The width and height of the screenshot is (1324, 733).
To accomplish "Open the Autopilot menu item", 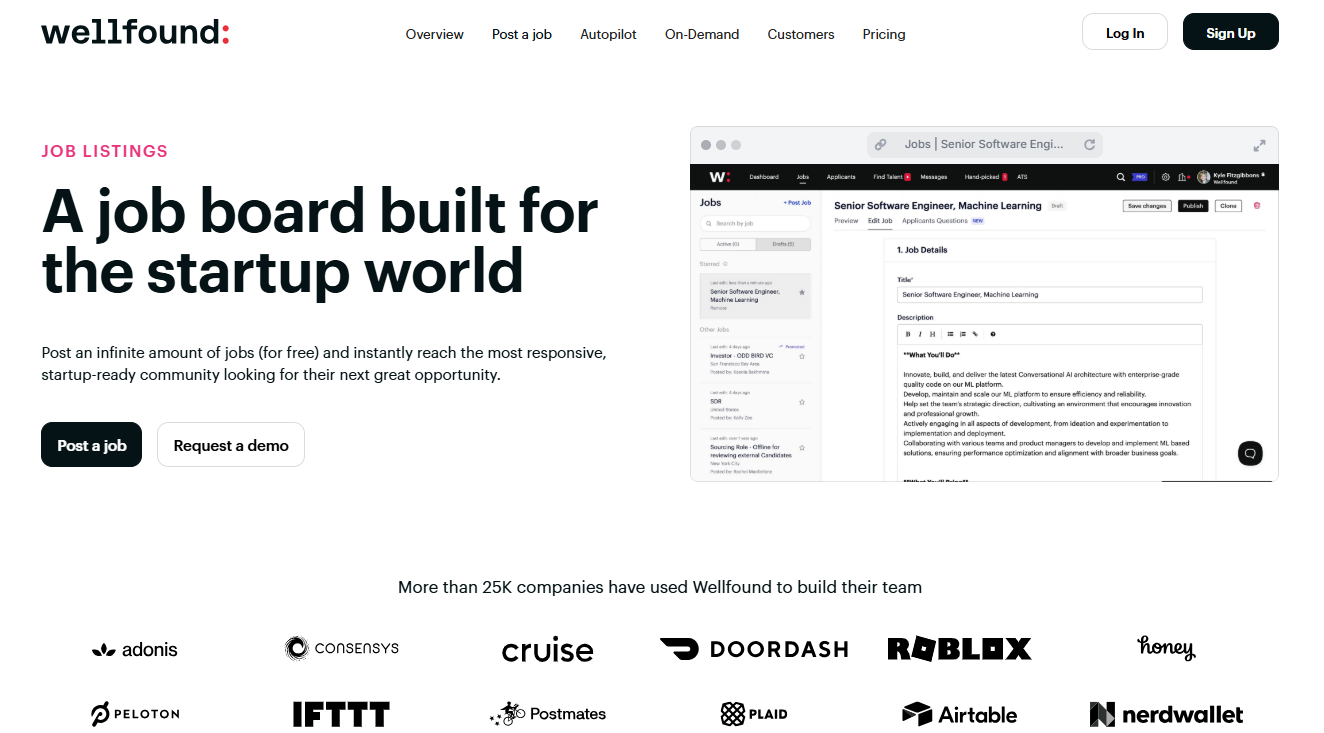I will (x=608, y=34).
